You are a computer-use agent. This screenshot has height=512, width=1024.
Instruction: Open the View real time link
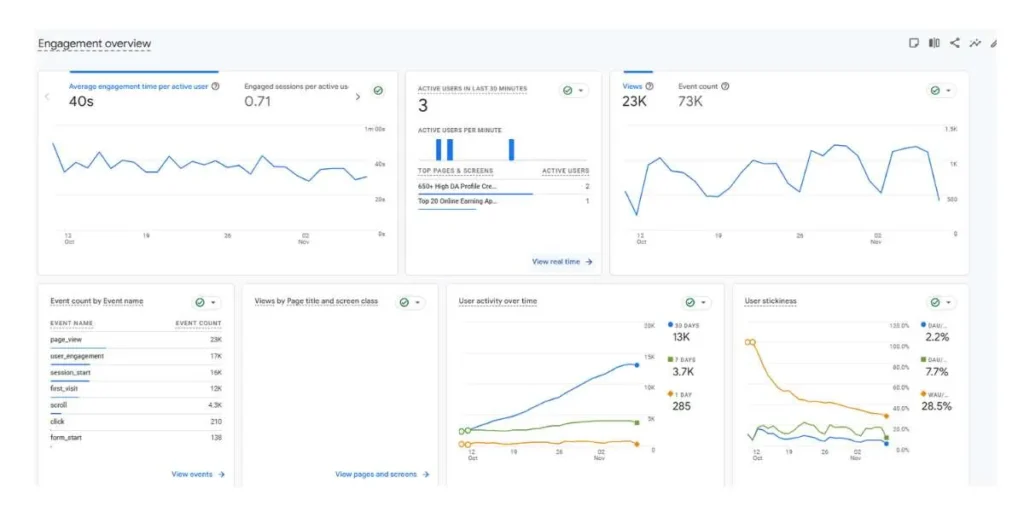pyautogui.click(x=562, y=262)
